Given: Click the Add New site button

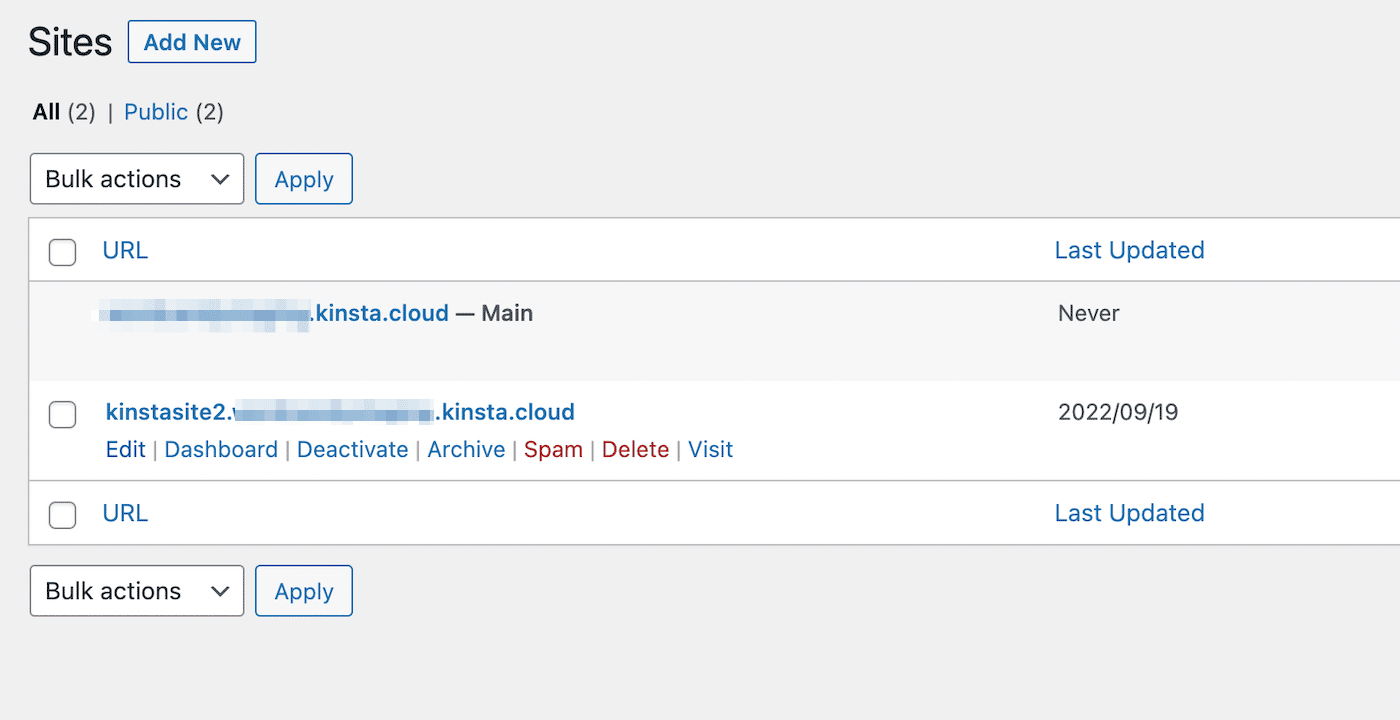Looking at the screenshot, I should click(192, 43).
